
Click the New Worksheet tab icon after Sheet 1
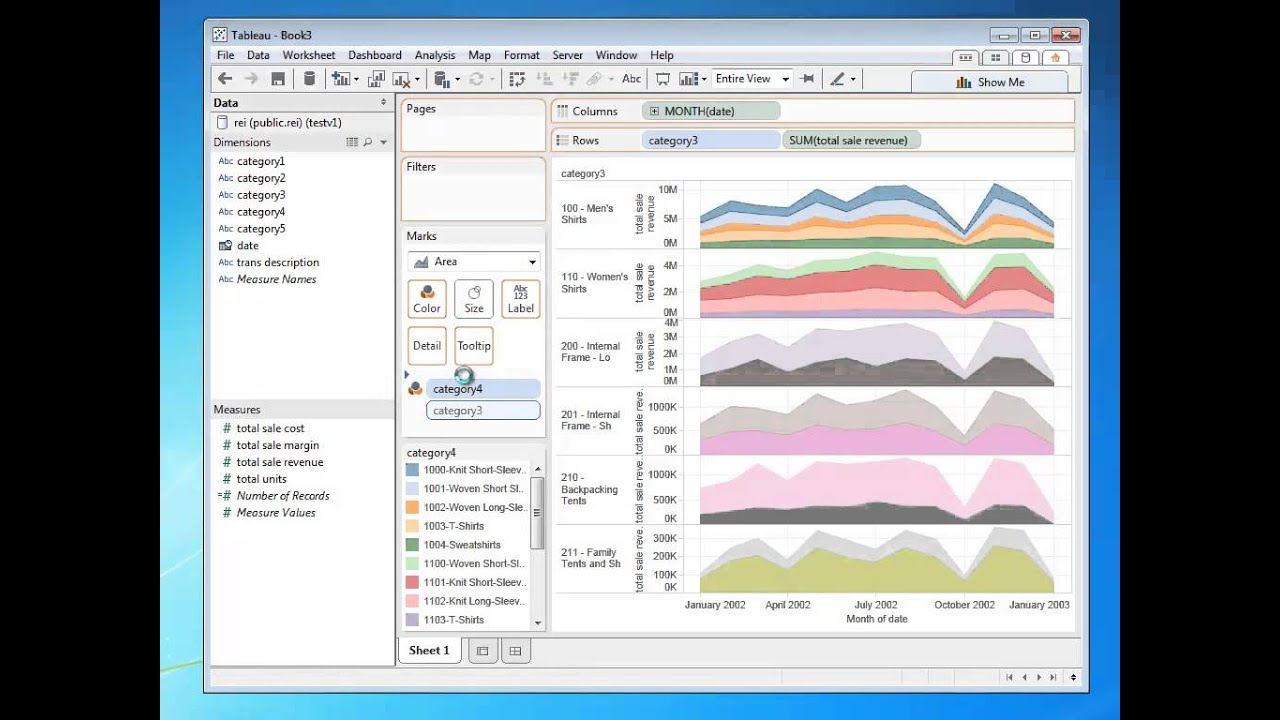point(482,651)
